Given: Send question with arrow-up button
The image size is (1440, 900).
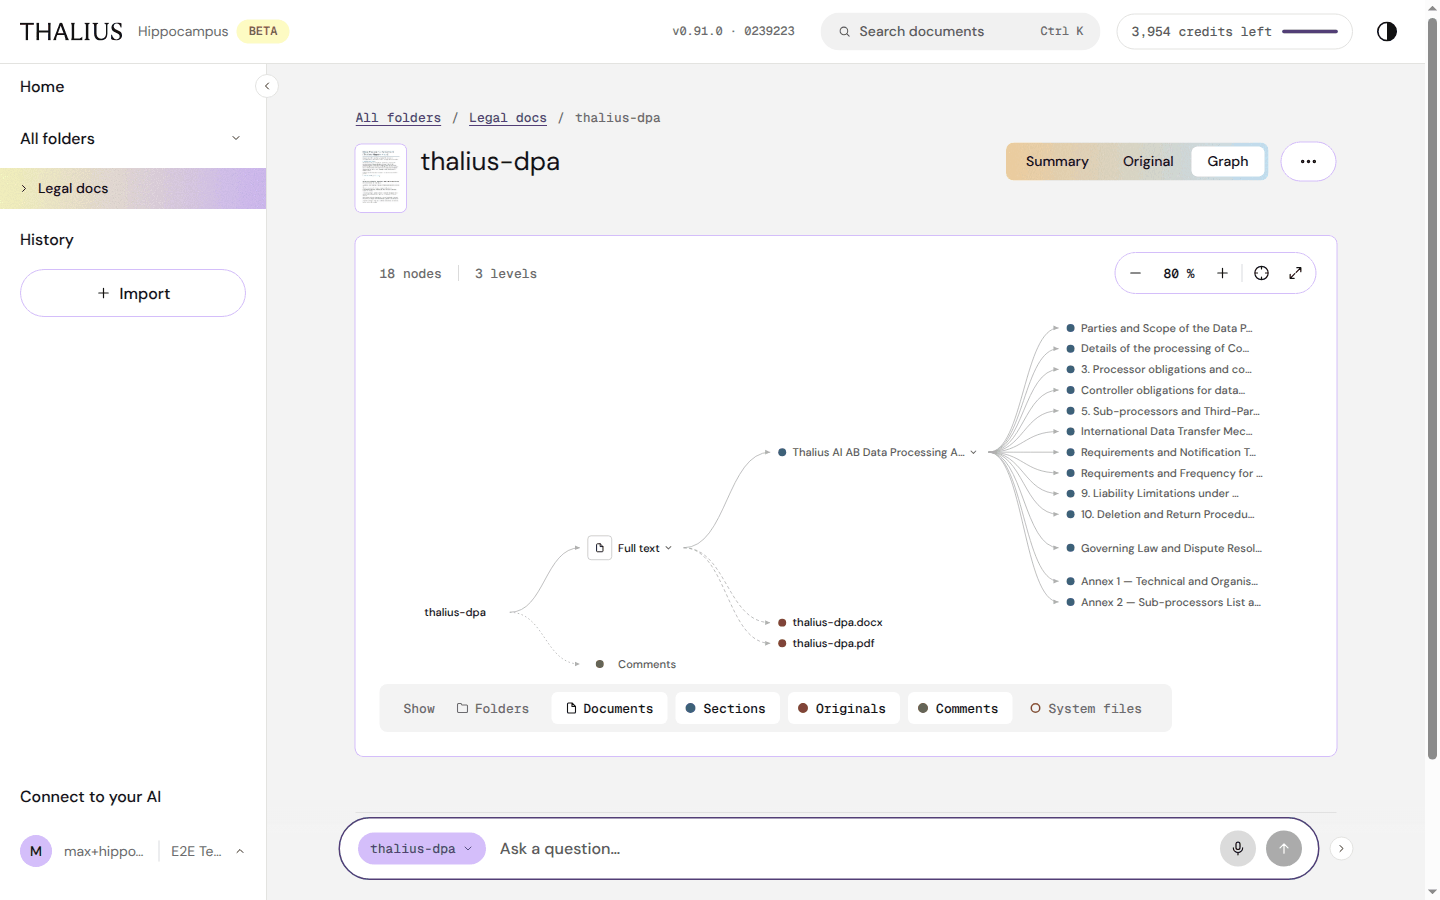Looking at the screenshot, I should 1284,849.
